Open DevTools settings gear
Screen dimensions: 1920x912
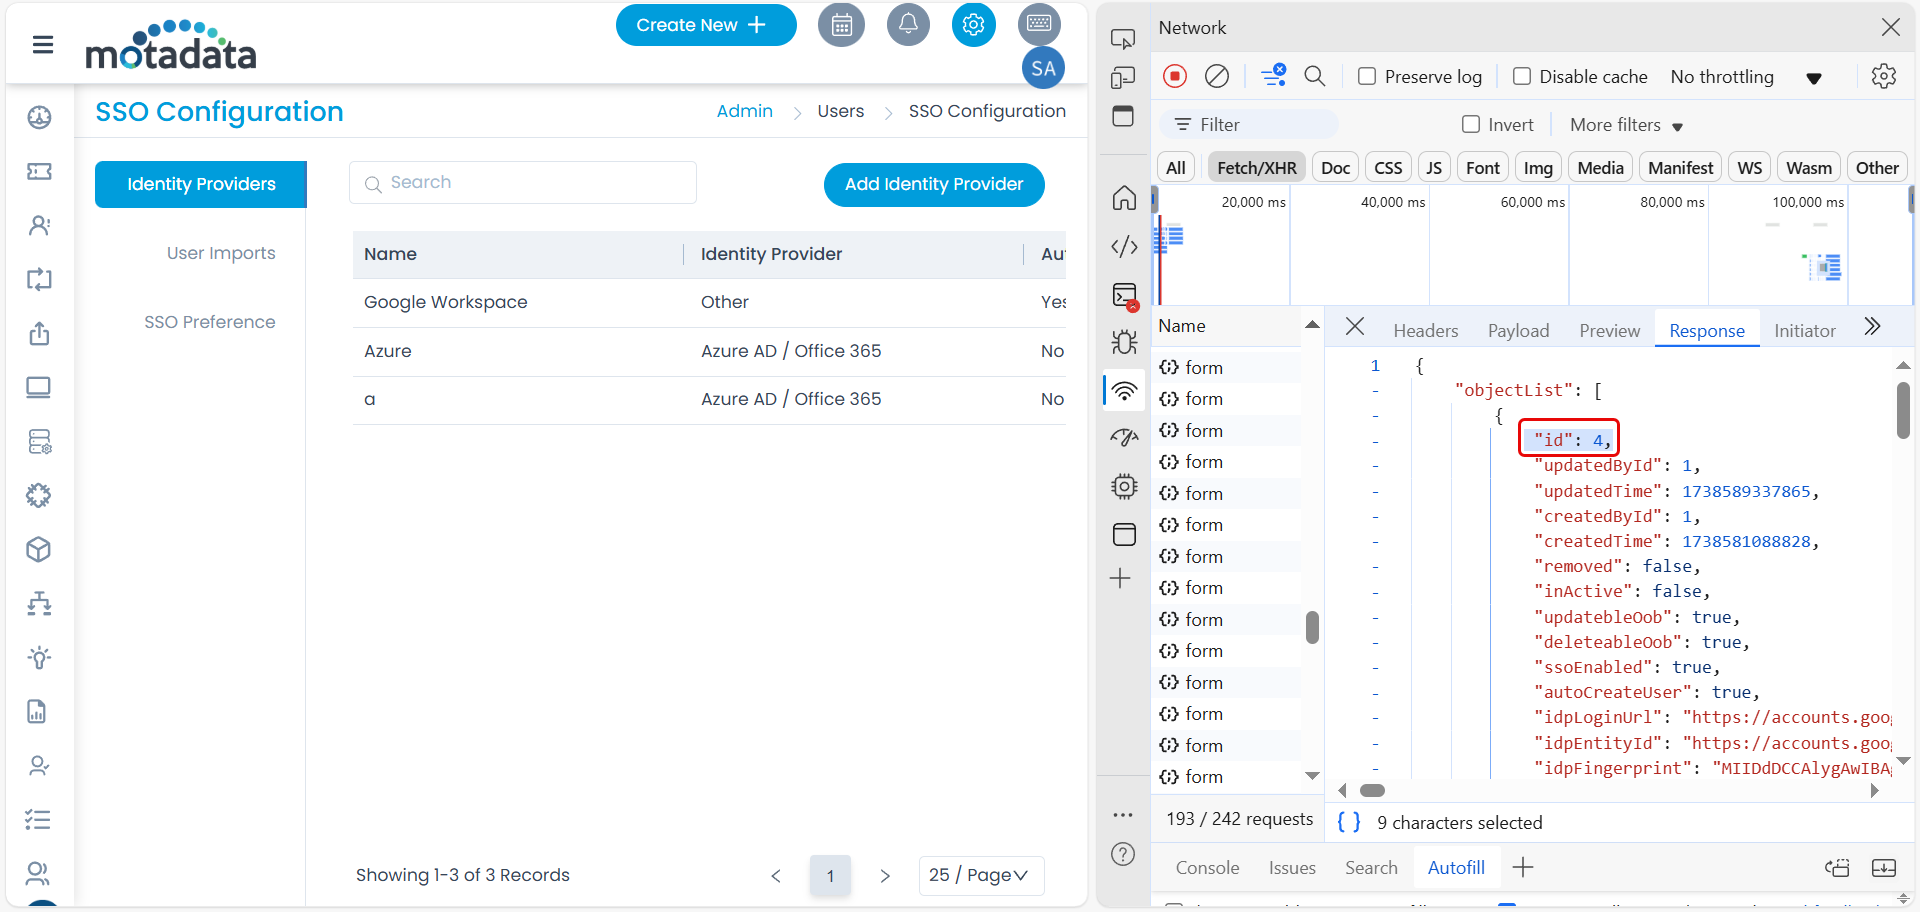(x=1883, y=77)
